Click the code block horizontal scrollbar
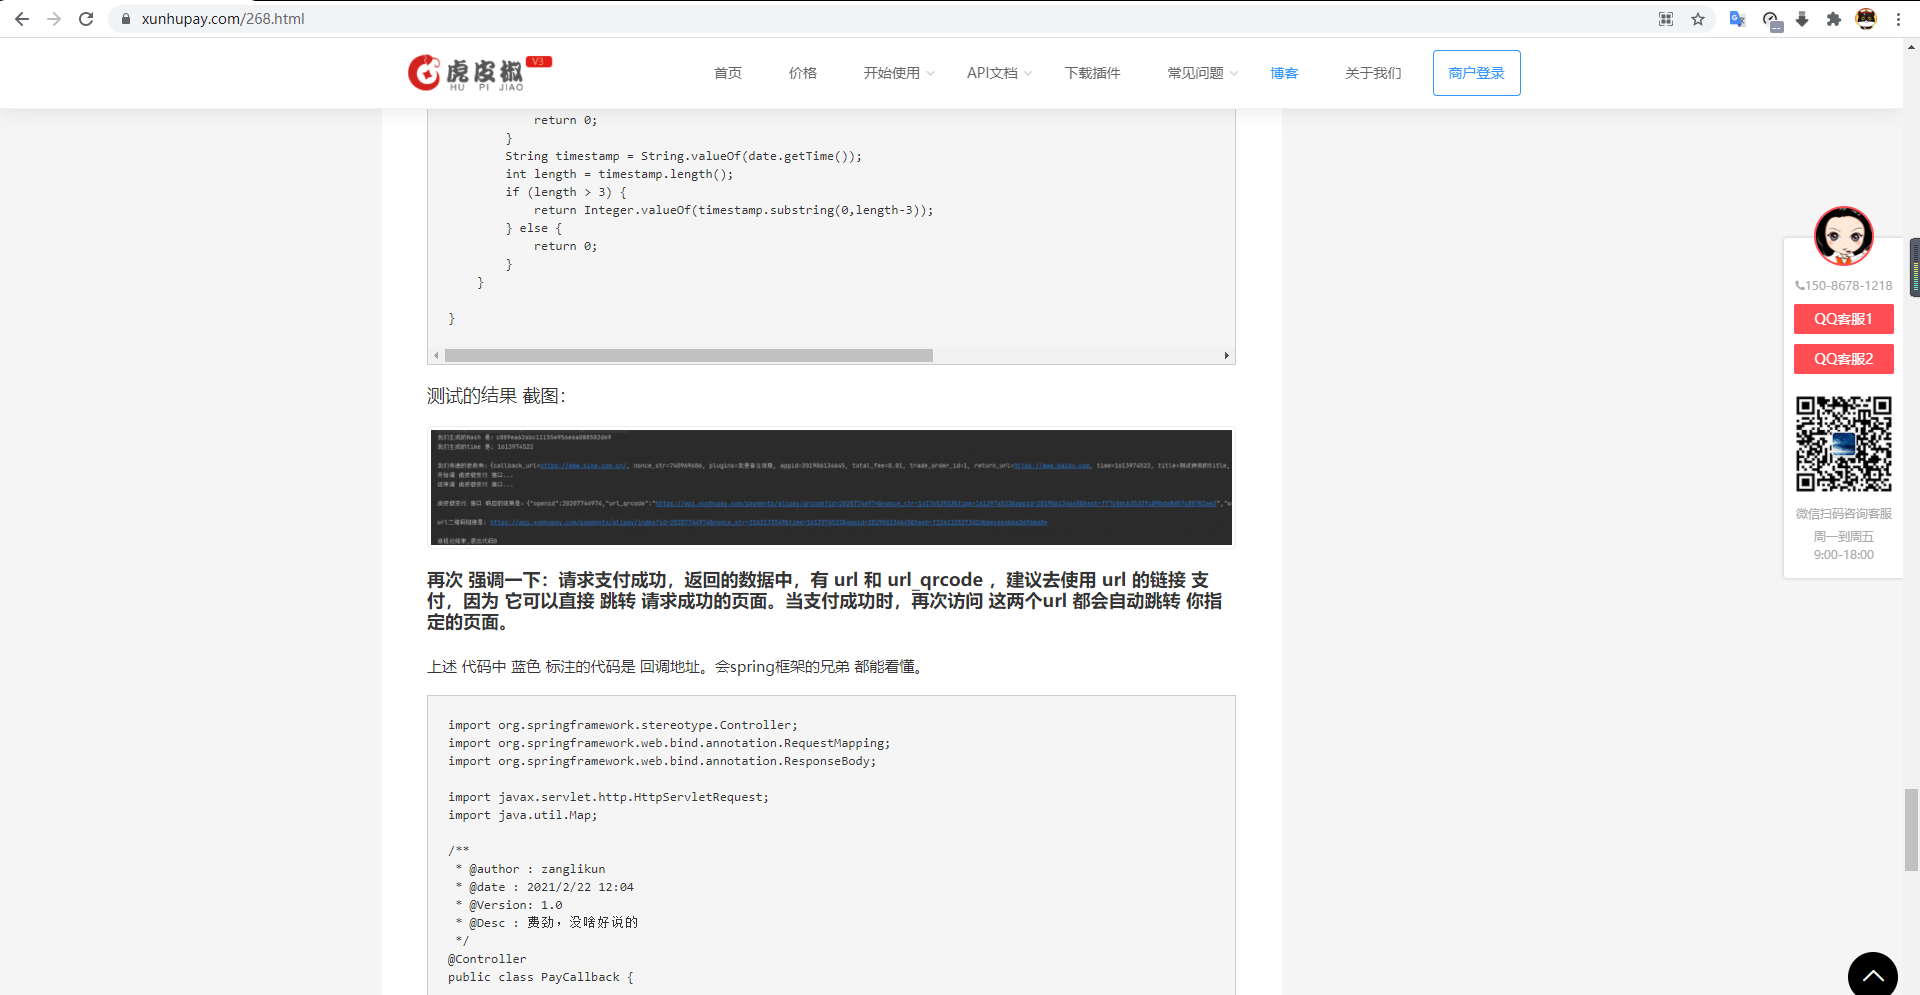 coord(688,356)
